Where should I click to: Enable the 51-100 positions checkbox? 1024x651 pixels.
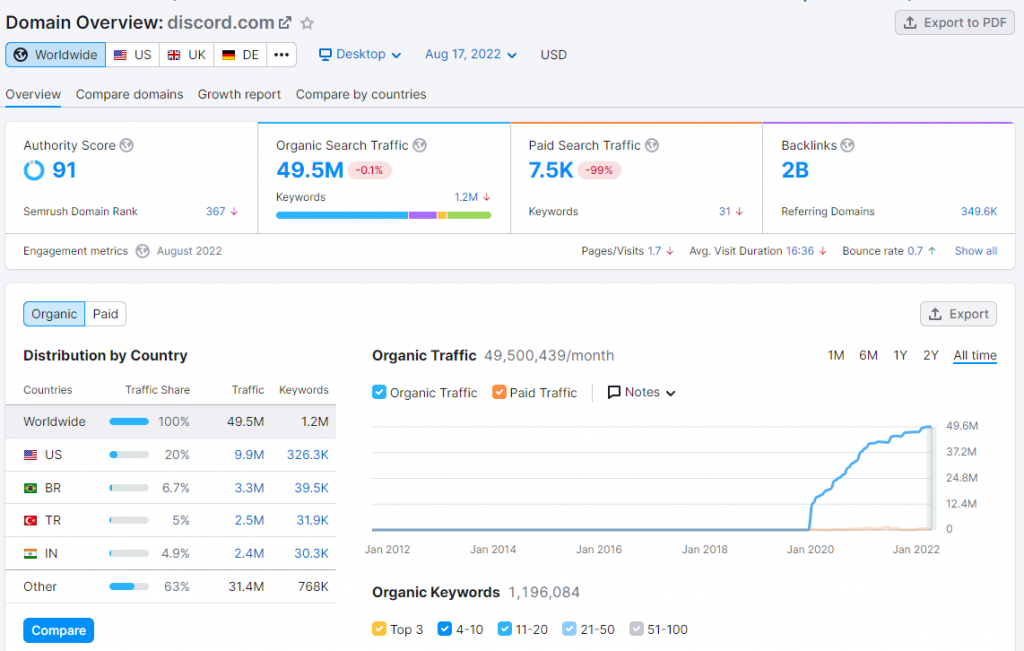636,629
